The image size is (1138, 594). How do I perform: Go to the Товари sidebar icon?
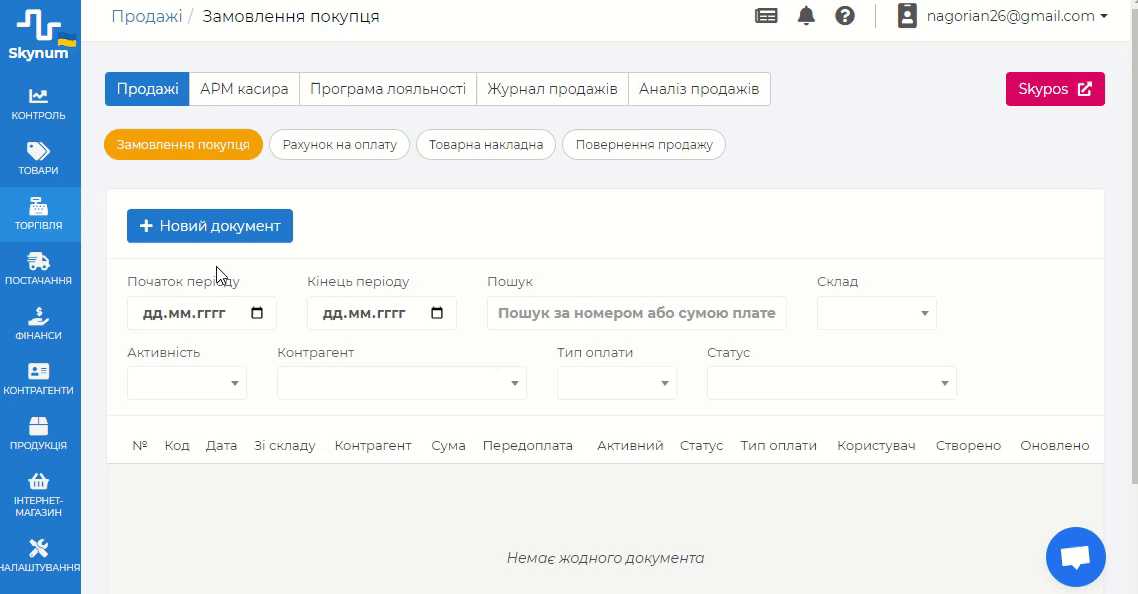click(39, 158)
